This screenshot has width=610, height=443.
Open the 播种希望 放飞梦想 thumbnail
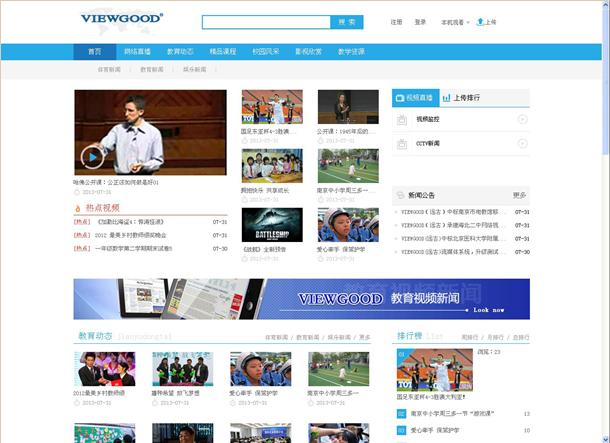pos(182,369)
